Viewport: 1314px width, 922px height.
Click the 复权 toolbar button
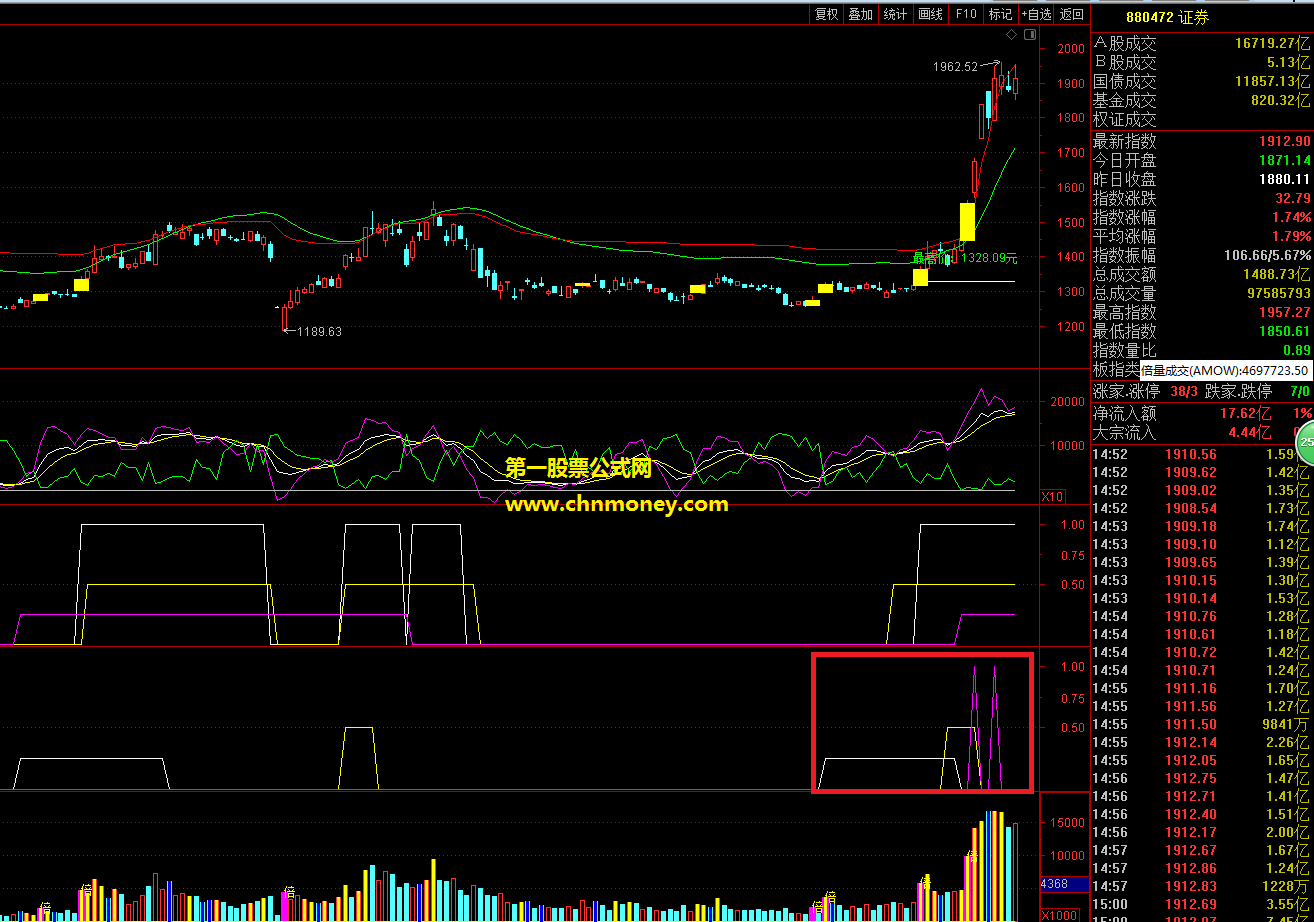(826, 14)
